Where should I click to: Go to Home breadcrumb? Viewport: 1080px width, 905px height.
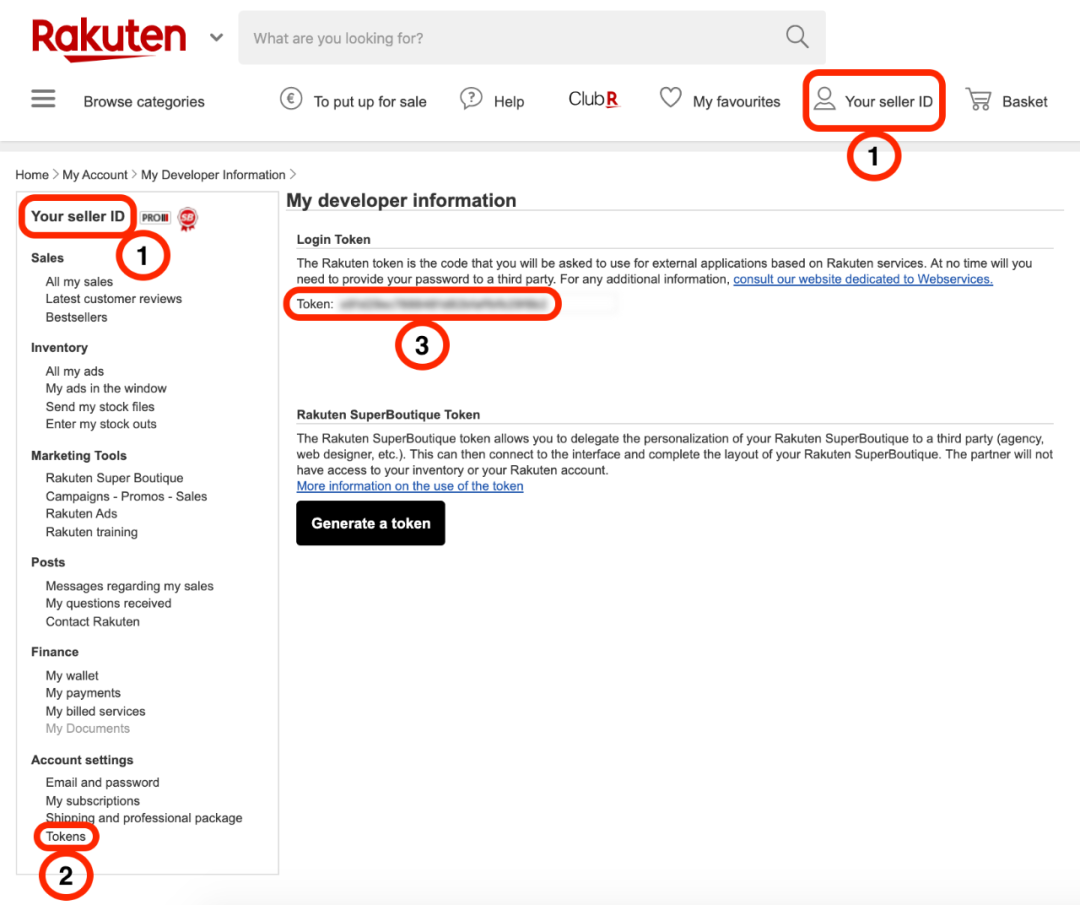point(32,175)
